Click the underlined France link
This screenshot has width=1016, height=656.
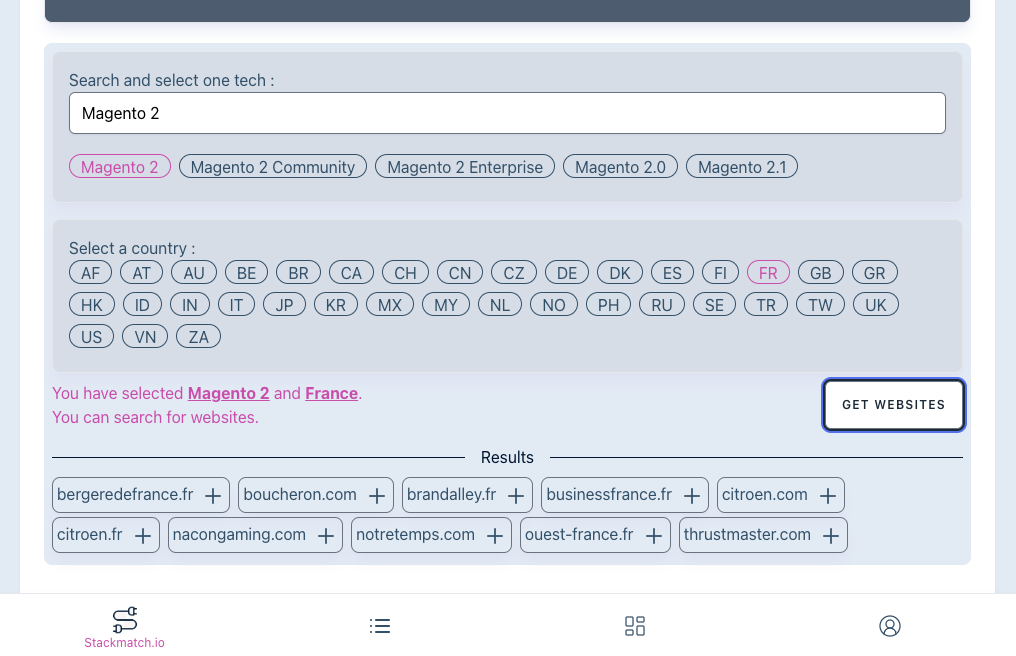click(332, 393)
